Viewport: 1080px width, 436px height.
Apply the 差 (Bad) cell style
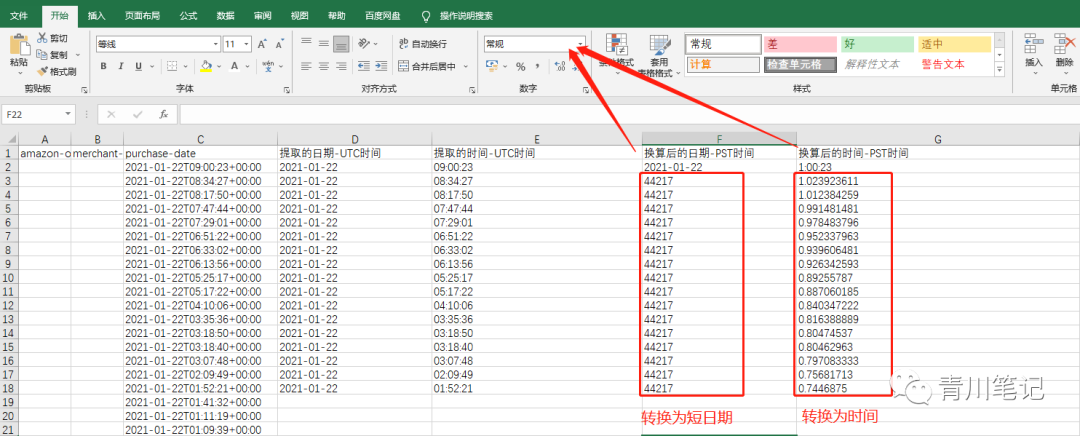(x=799, y=44)
